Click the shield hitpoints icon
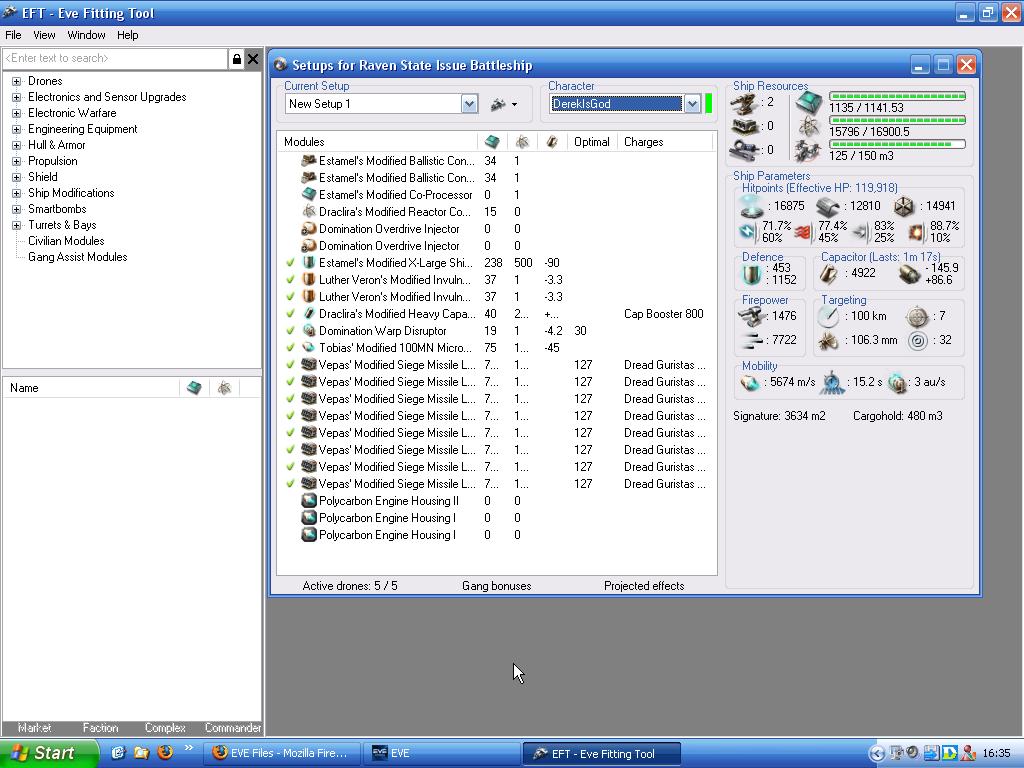 tap(751, 206)
